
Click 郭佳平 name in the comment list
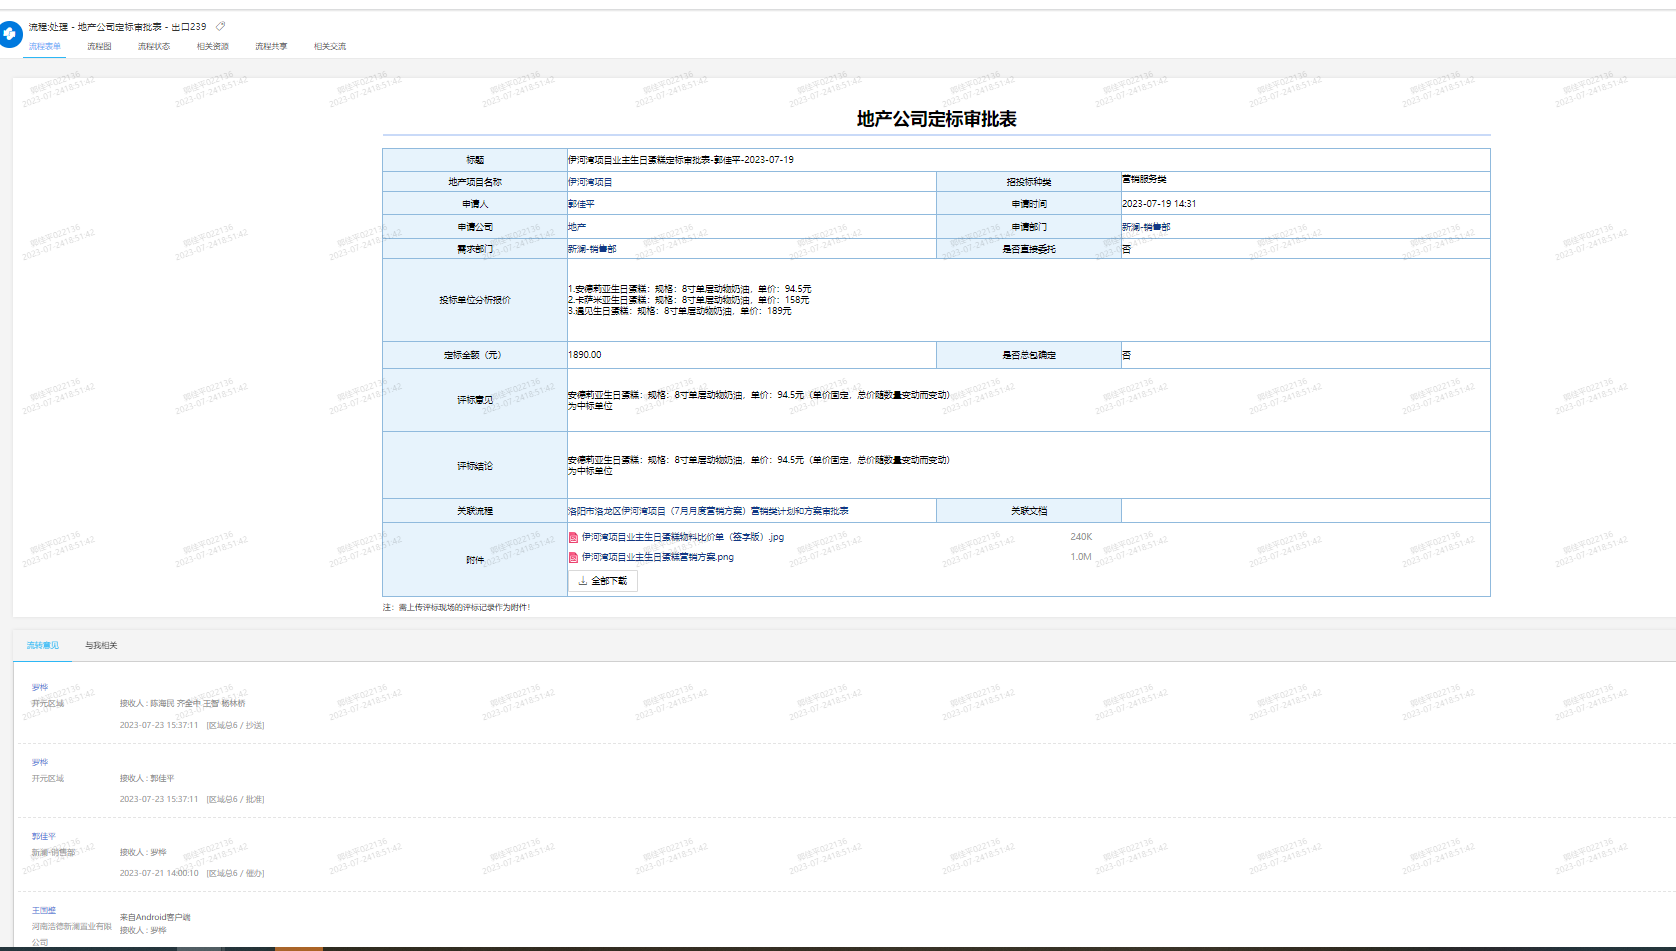pyautogui.click(x=44, y=837)
